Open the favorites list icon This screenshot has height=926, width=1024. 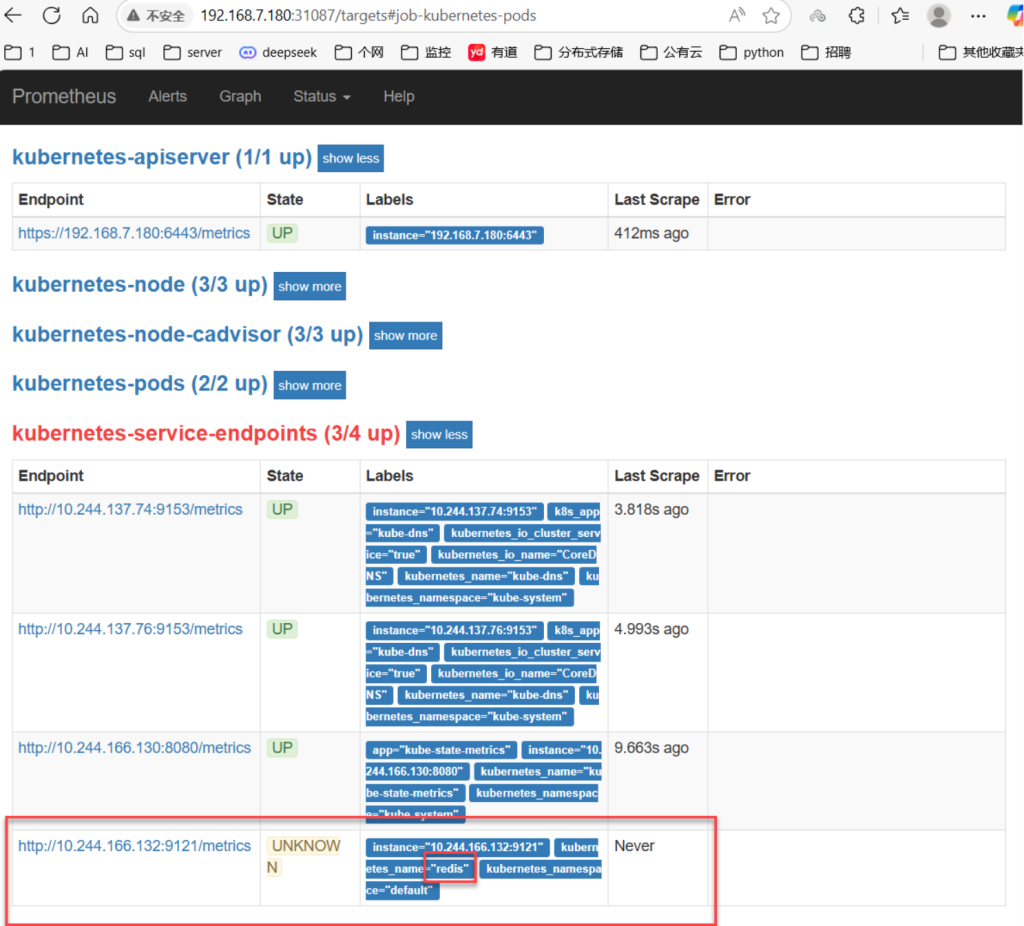click(x=900, y=16)
